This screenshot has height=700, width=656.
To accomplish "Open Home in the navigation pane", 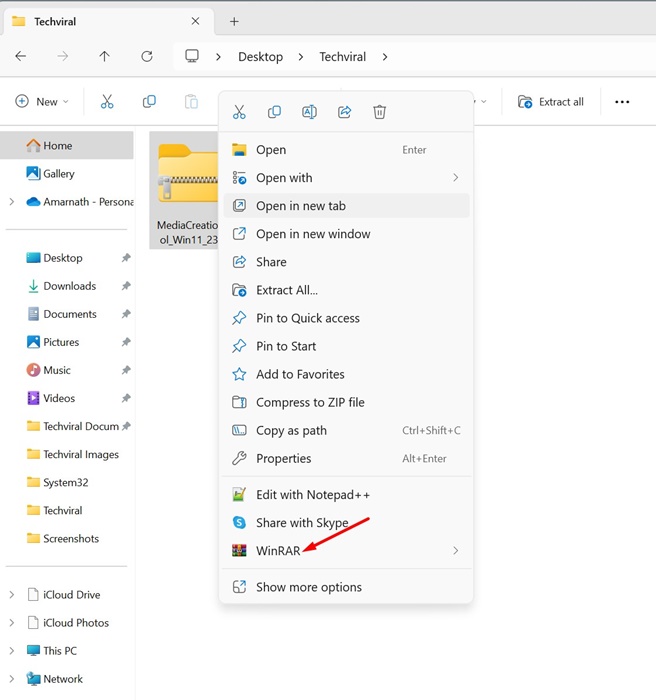I will (x=67, y=146).
